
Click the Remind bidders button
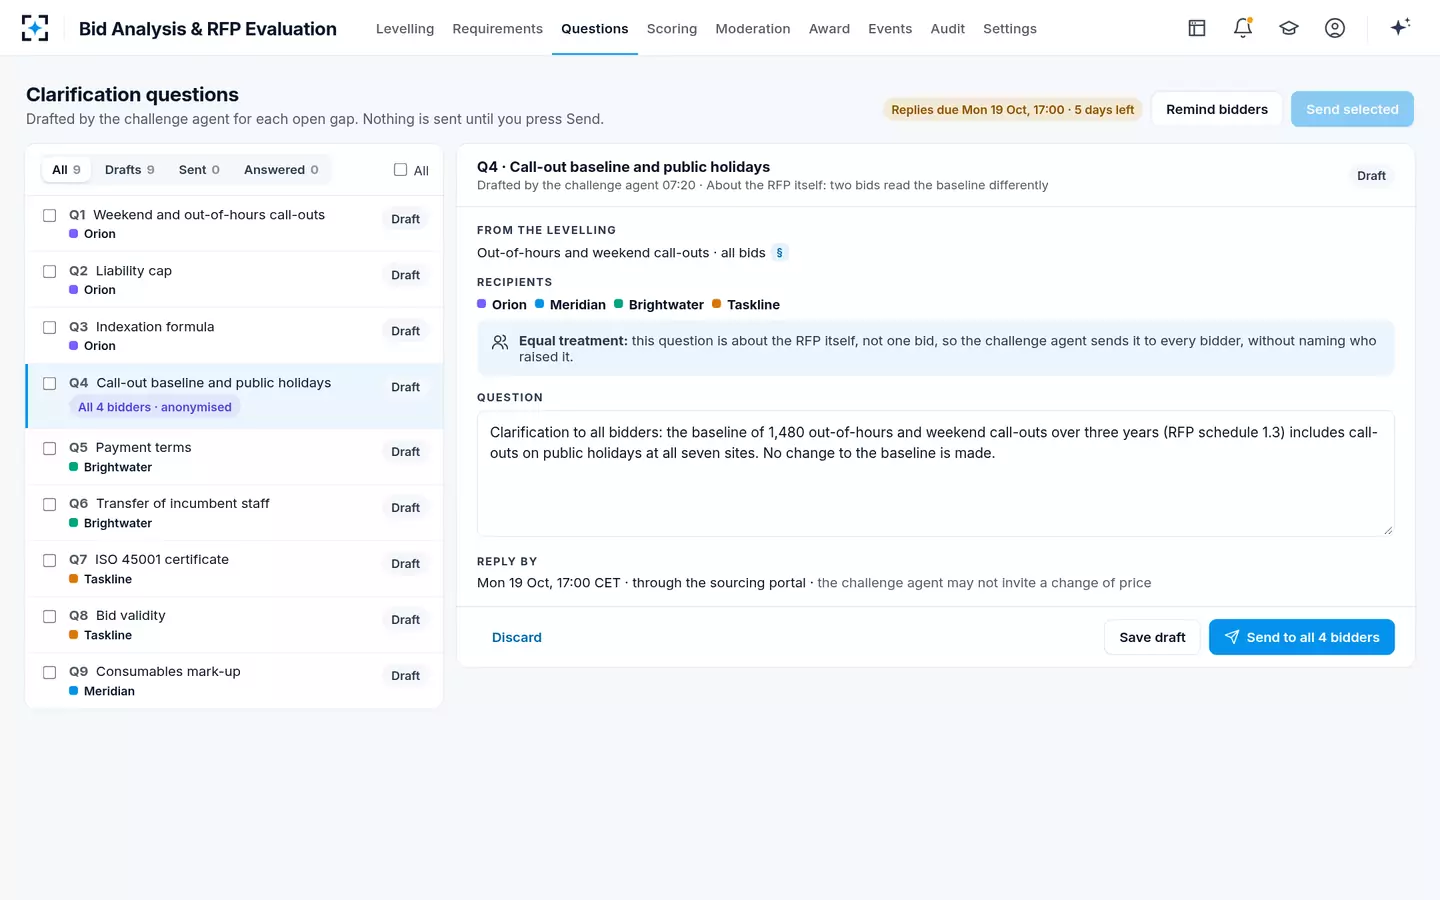1217,109
